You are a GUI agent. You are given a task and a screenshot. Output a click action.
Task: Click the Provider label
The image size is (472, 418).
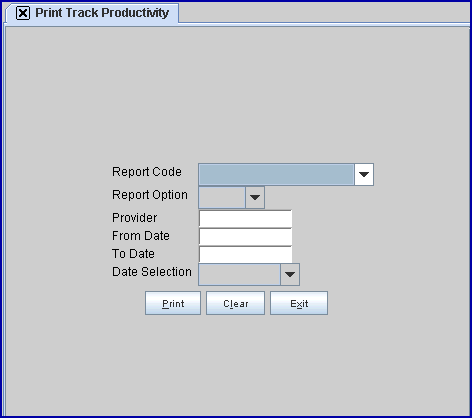click(x=135, y=218)
